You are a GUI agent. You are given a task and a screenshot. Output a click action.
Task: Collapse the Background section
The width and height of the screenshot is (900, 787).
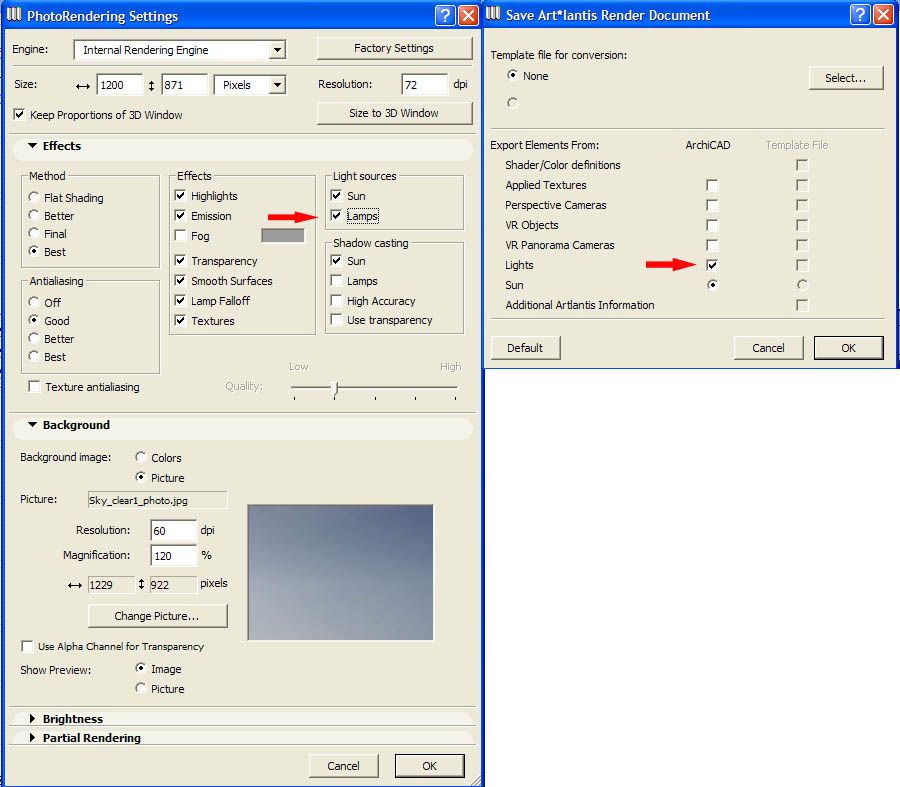coord(33,425)
